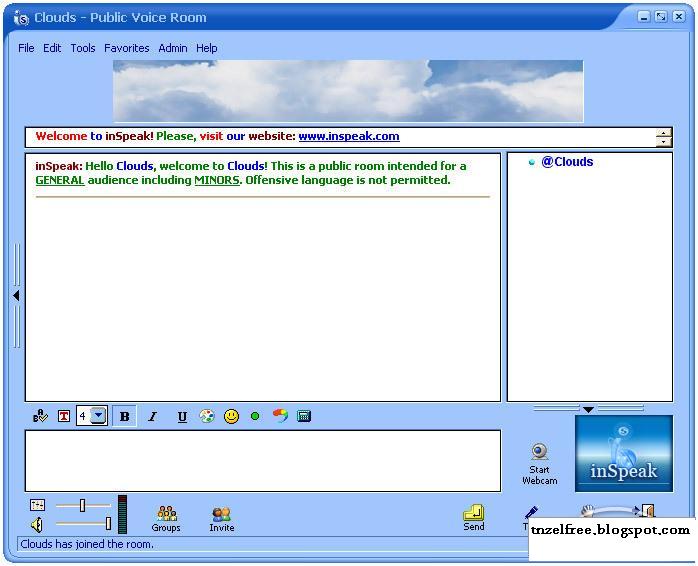698x566 pixels.
Task: Click the green circle status icon
Action: (x=255, y=416)
